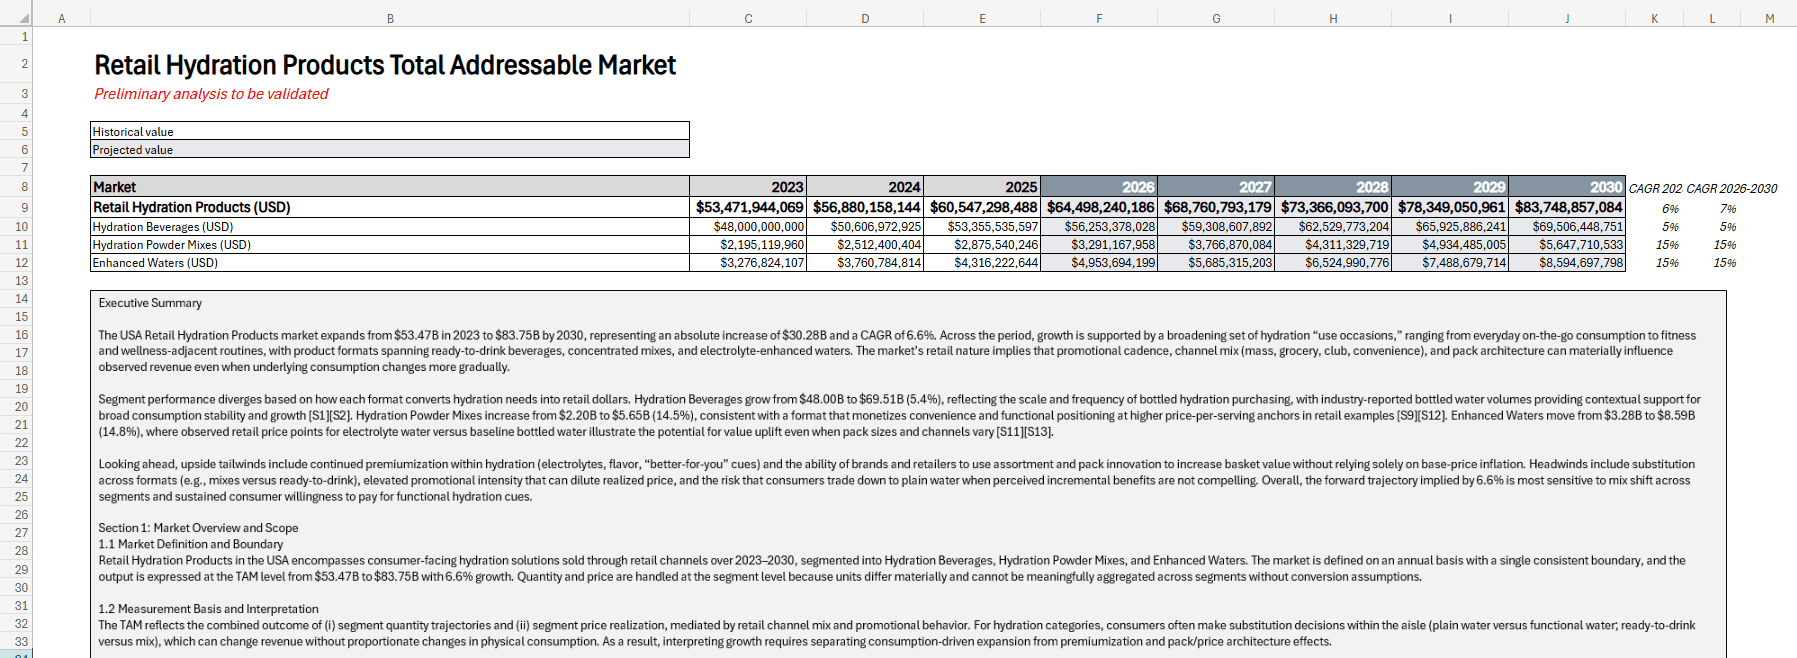Click 'Section 1: Market Overview and Scope' heading
The width and height of the screenshot is (1797, 658).
point(198,528)
